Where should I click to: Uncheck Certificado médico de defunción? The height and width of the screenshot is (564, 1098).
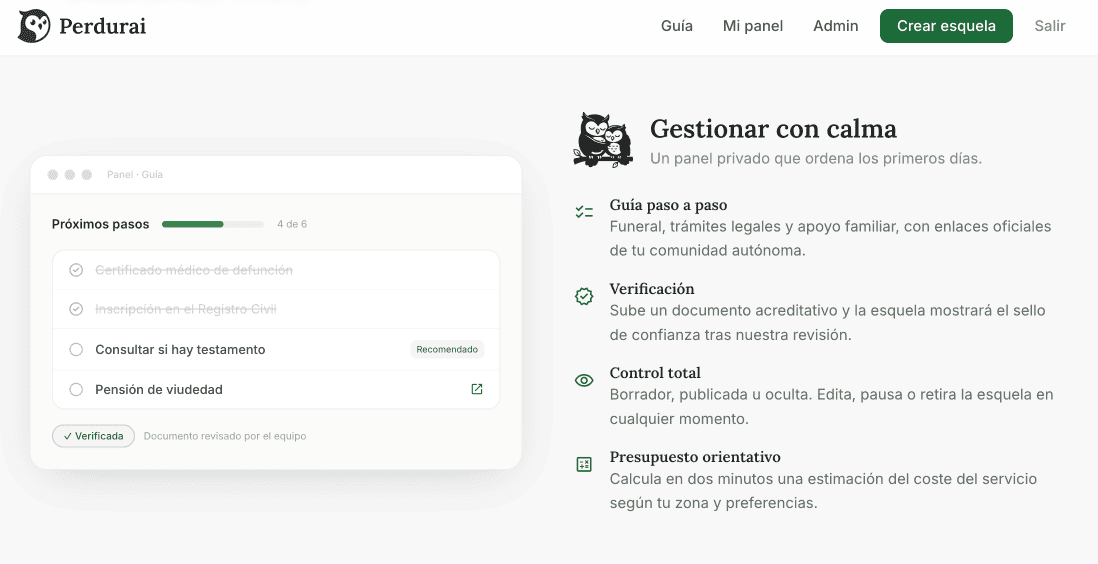[x=76, y=270]
